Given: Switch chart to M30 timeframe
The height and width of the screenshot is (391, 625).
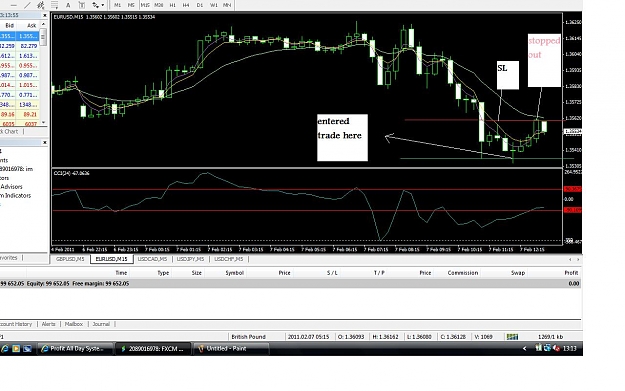Looking at the screenshot, I should click(159, 5).
